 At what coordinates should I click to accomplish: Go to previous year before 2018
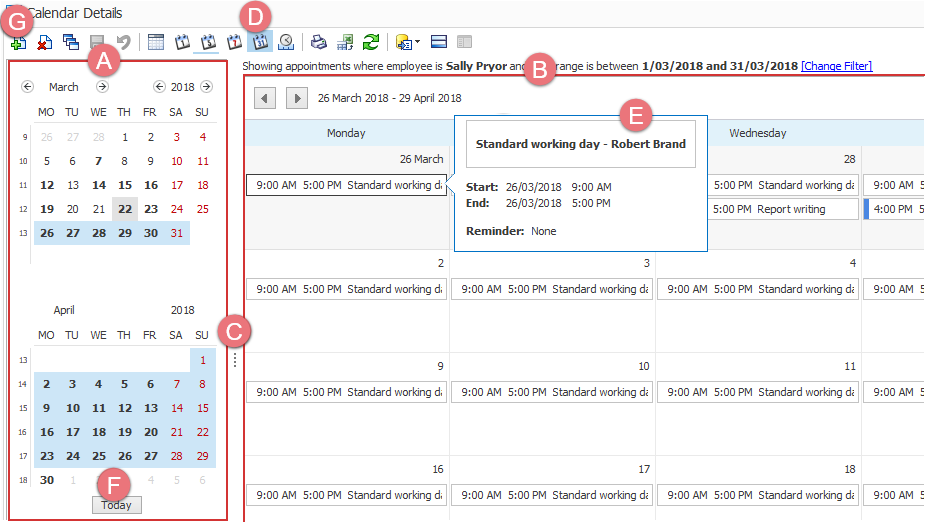pyautogui.click(x=159, y=87)
